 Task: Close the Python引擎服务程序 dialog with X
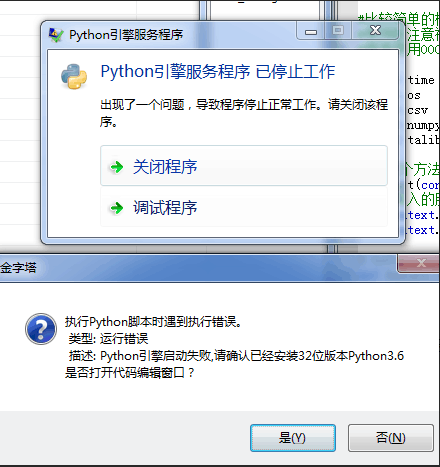[x=375, y=30]
